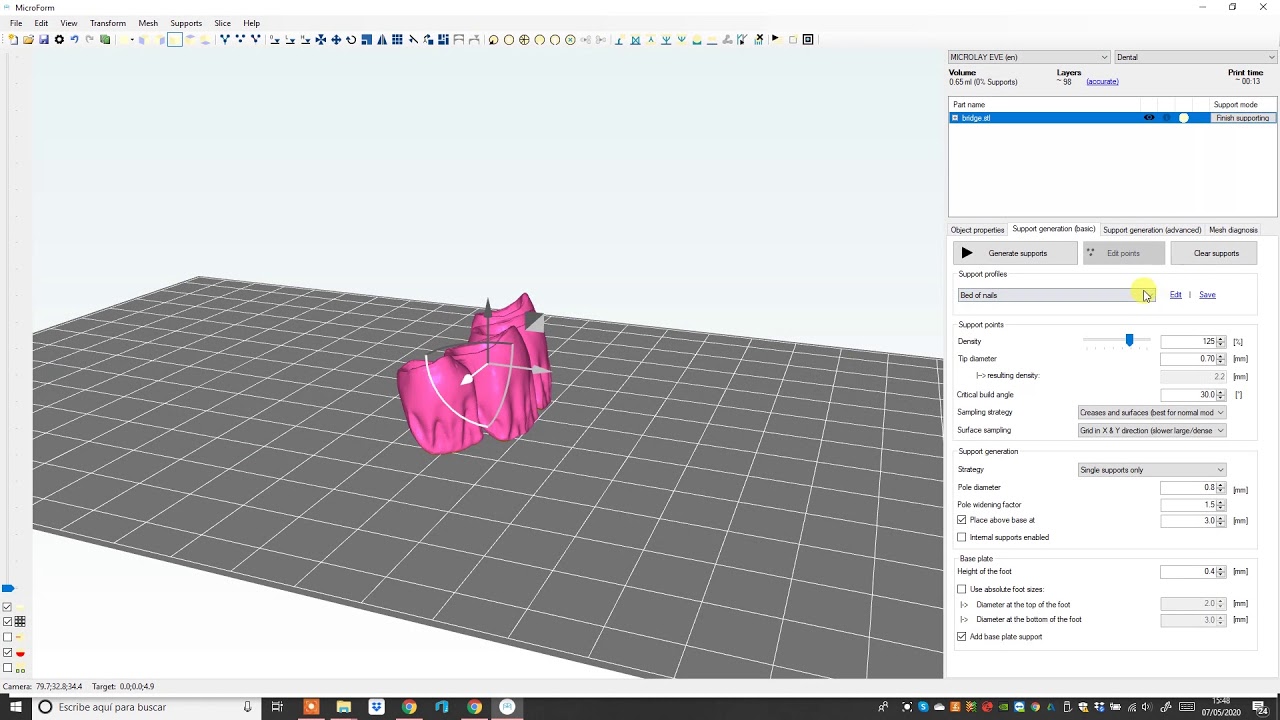This screenshot has height=720, width=1280.
Task: Click the Edit link for support profiles
Action: [1176, 295]
